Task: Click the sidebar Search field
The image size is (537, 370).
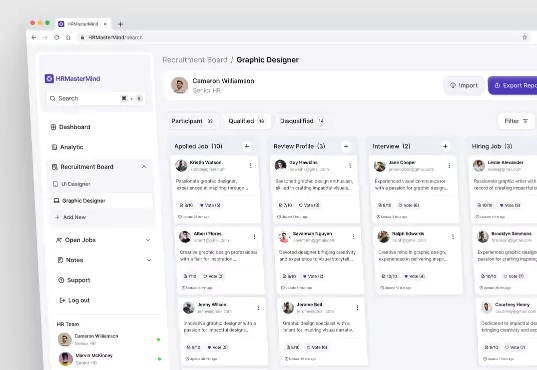Action: 96,98
